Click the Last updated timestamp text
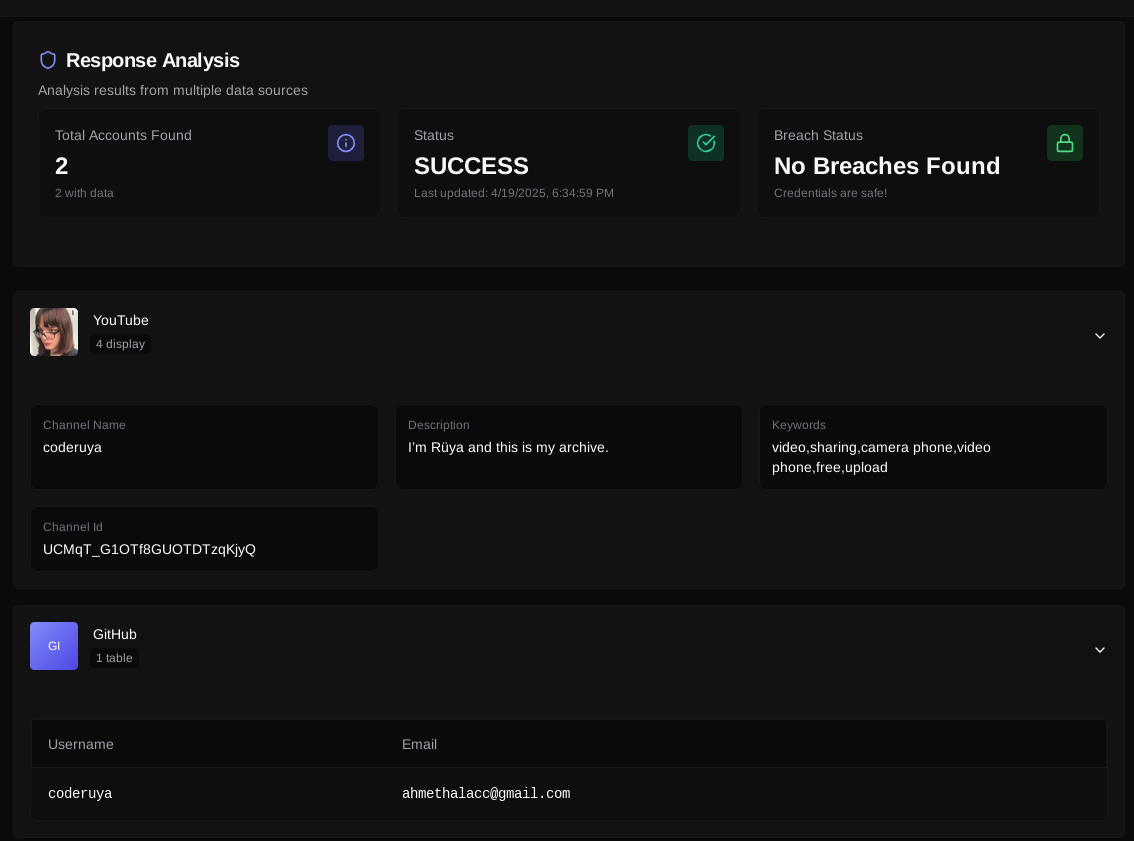The image size is (1134, 841). point(513,193)
